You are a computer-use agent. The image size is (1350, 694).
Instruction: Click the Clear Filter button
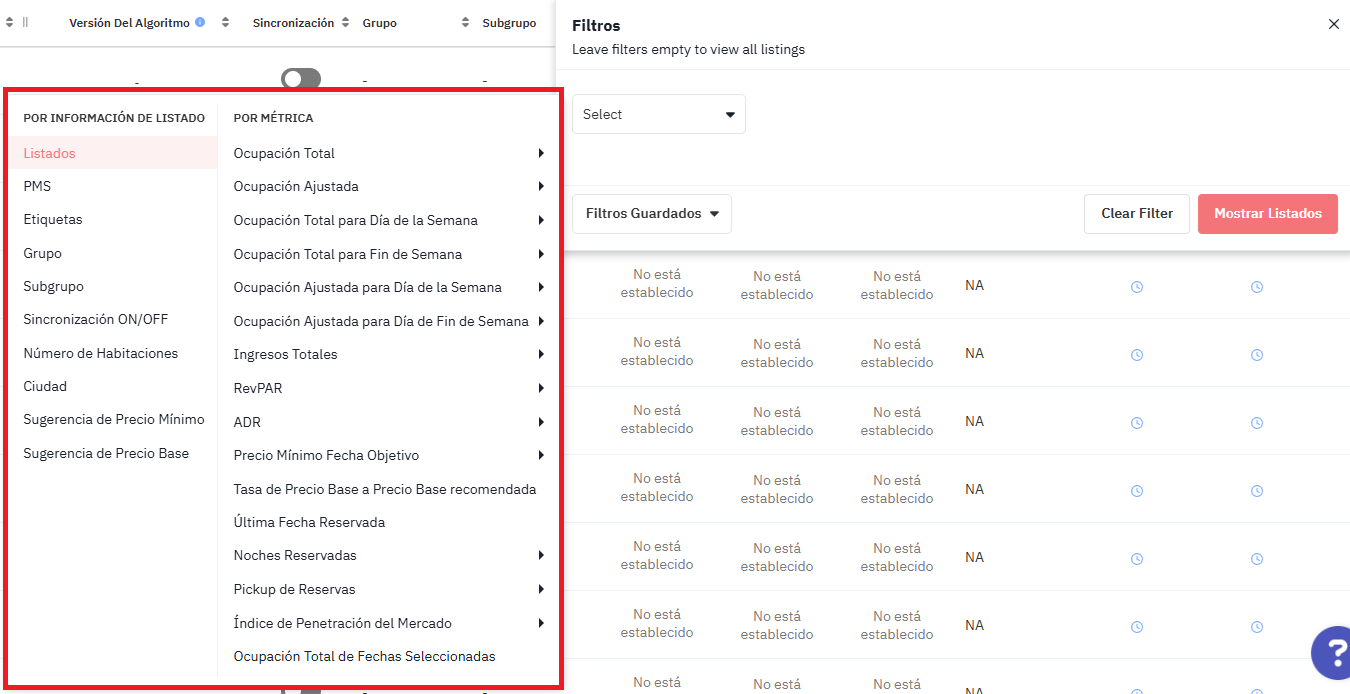(x=1136, y=214)
